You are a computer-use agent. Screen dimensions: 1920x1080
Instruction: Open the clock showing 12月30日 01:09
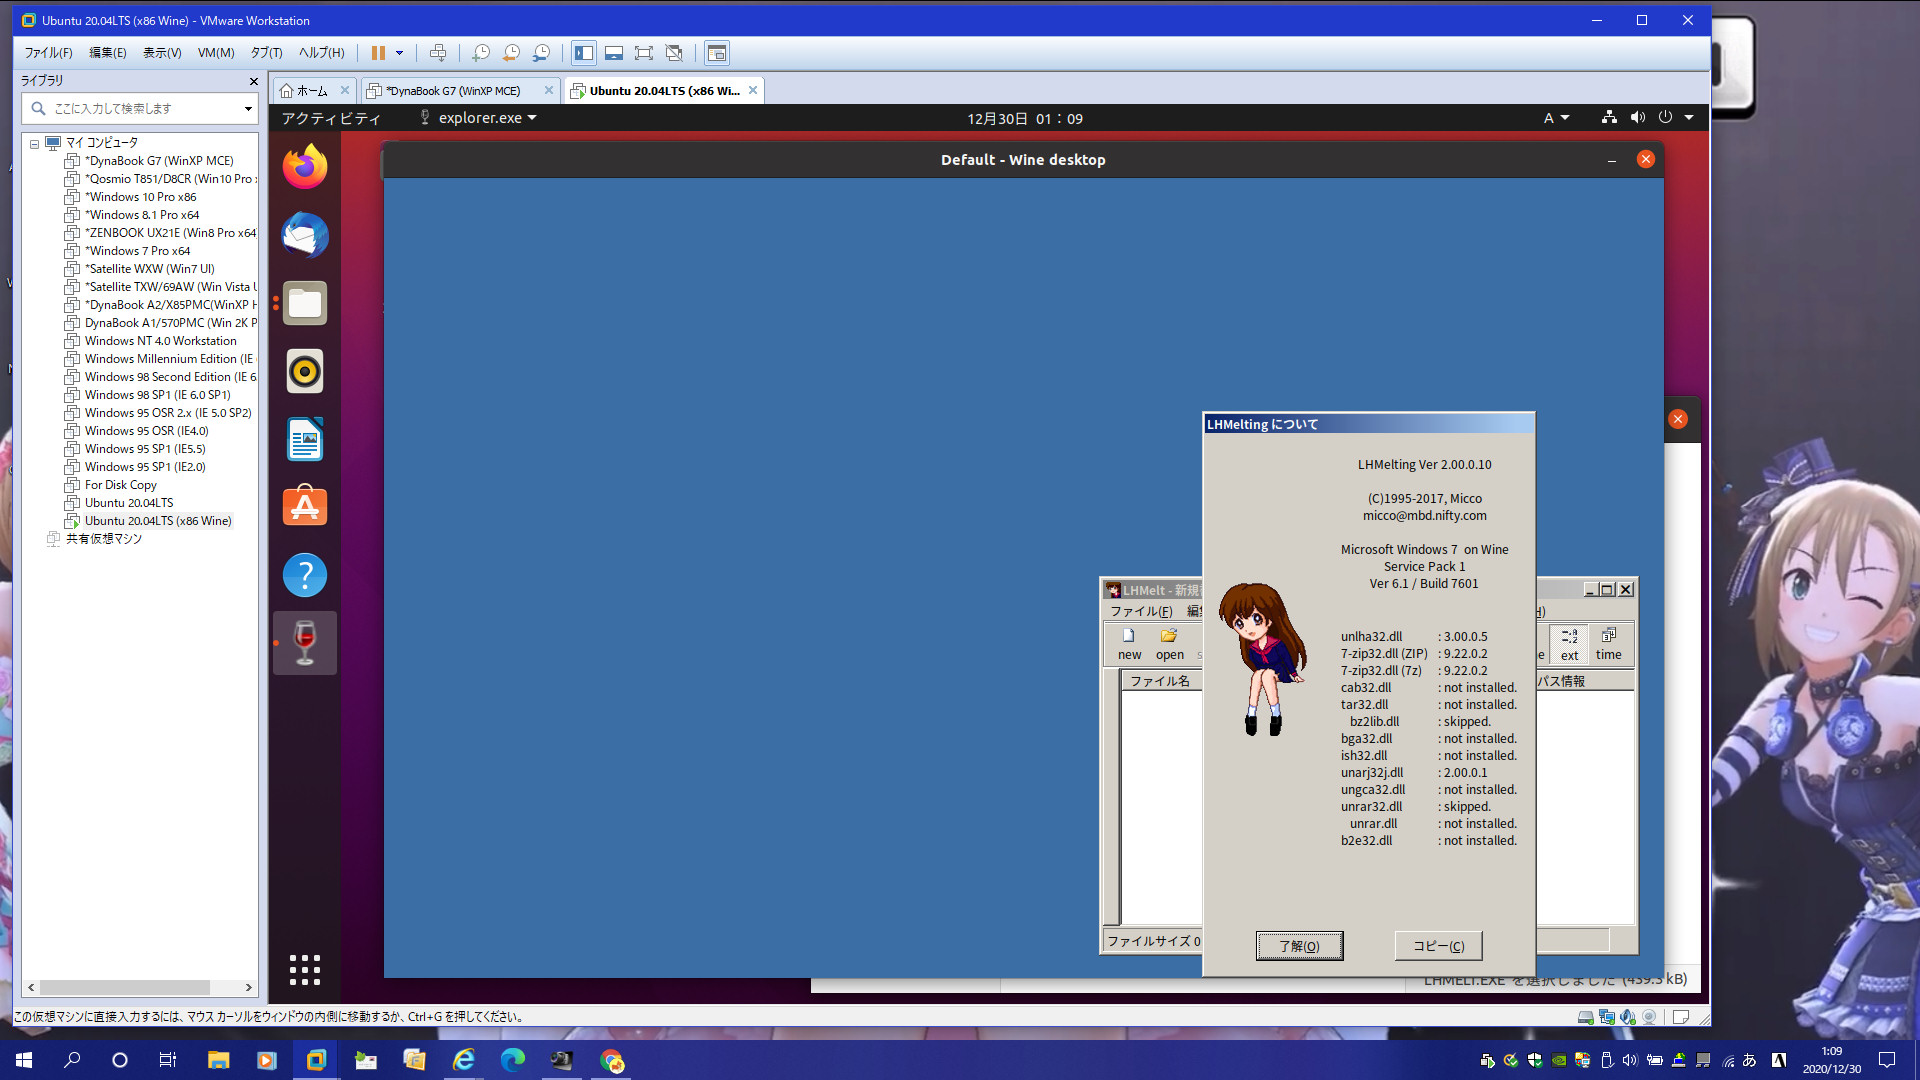1024,119
